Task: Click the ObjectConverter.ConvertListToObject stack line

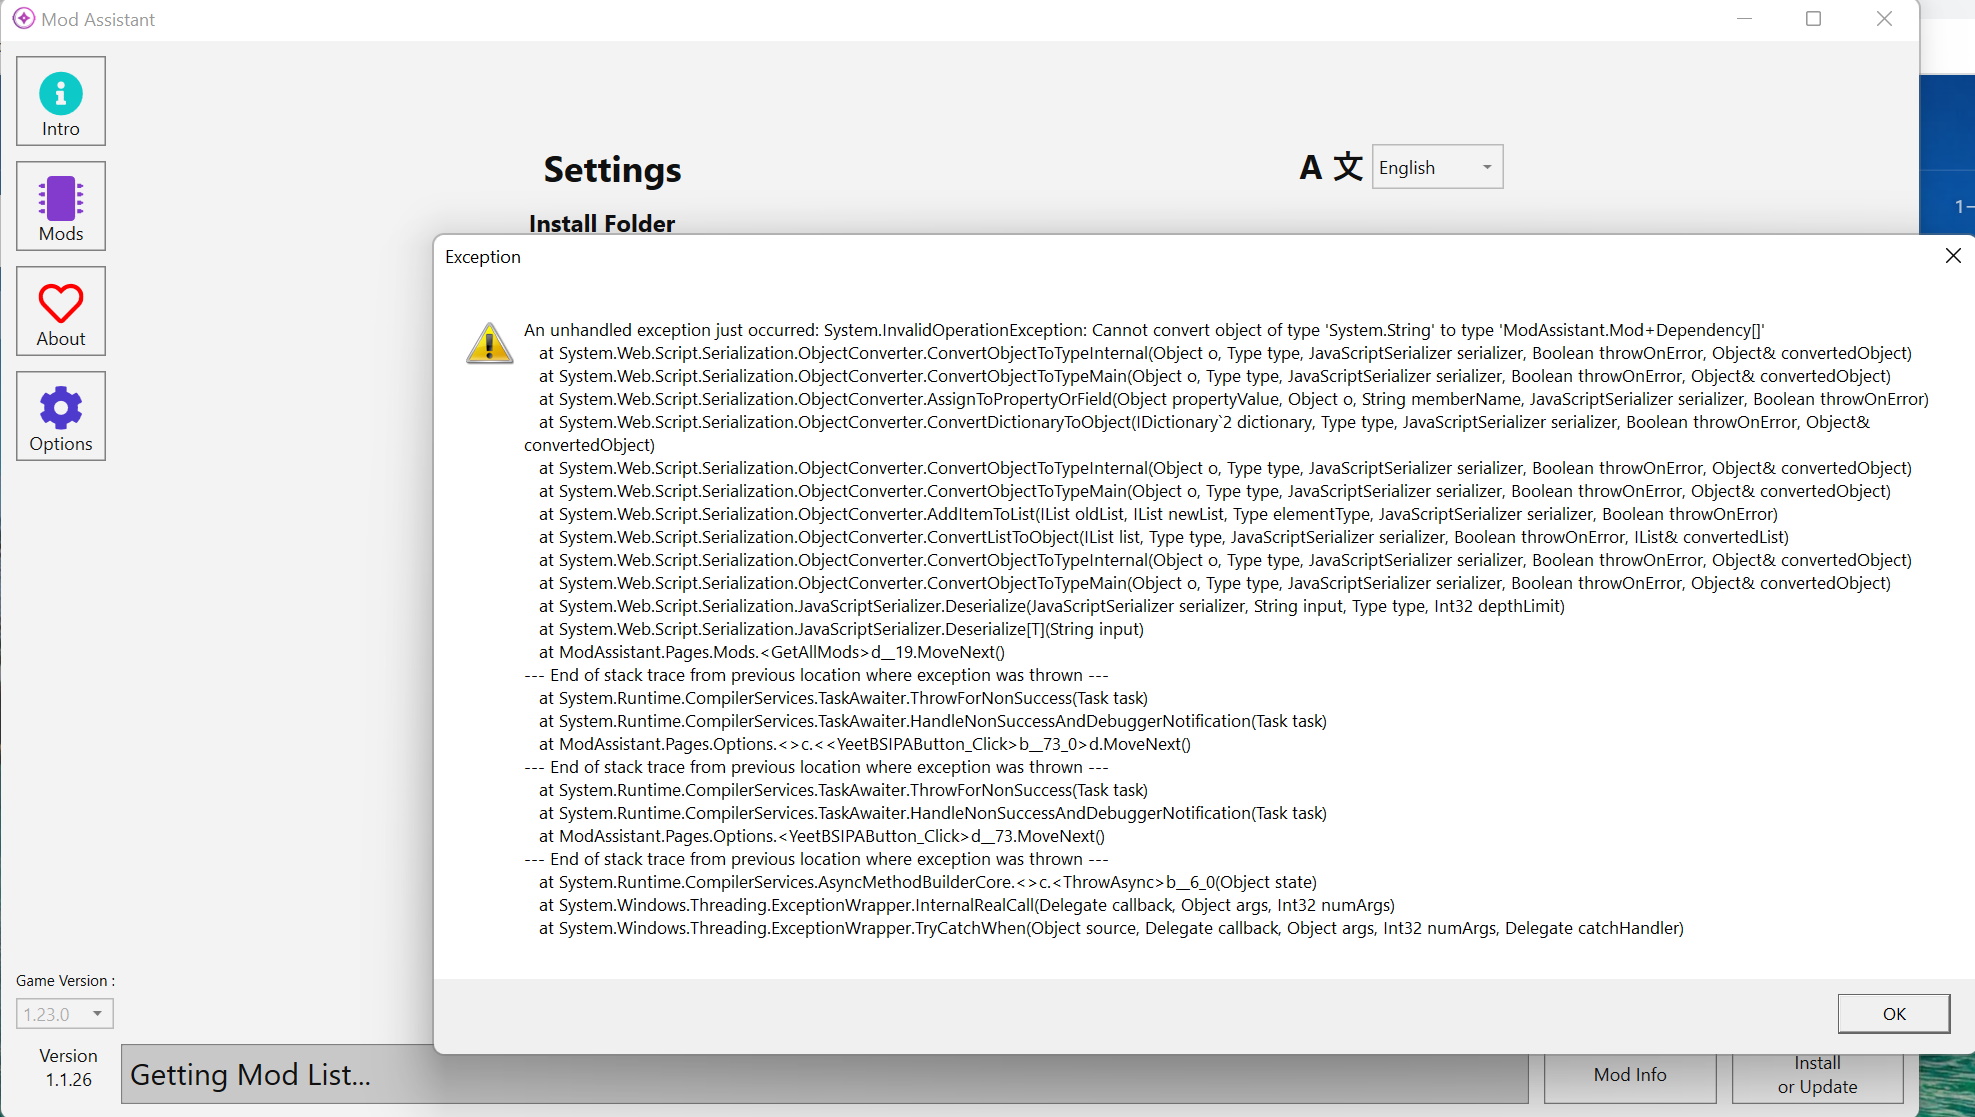Action: 1164,537
